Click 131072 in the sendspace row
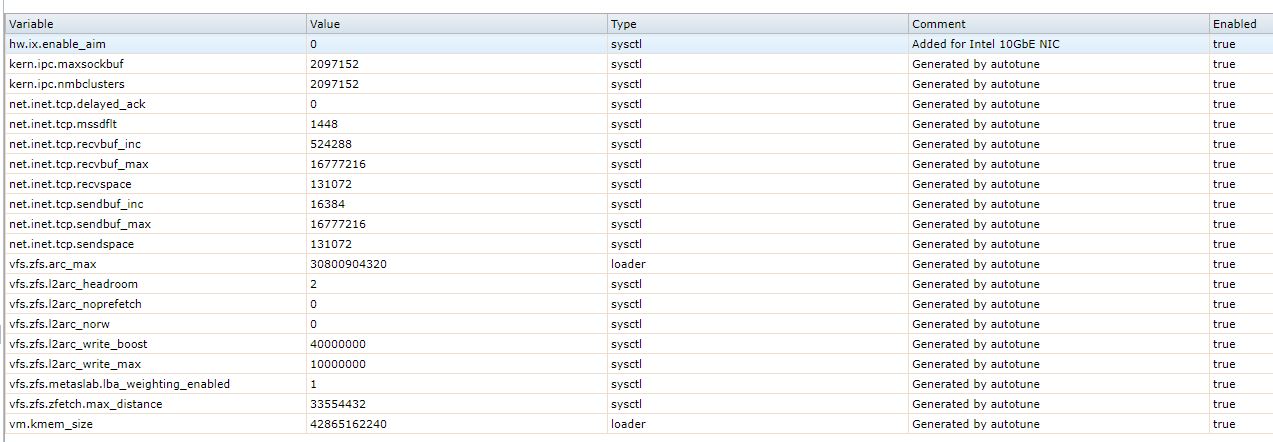The image size is (1273, 442). pyautogui.click(x=331, y=244)
